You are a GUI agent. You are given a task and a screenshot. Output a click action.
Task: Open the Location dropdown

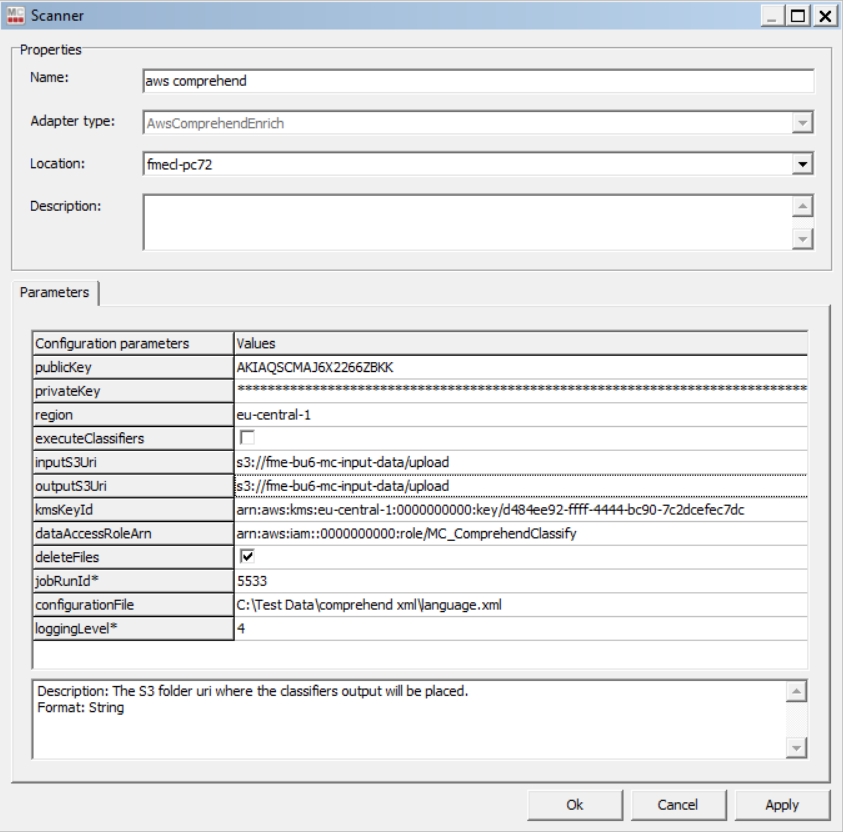point(801,164)
